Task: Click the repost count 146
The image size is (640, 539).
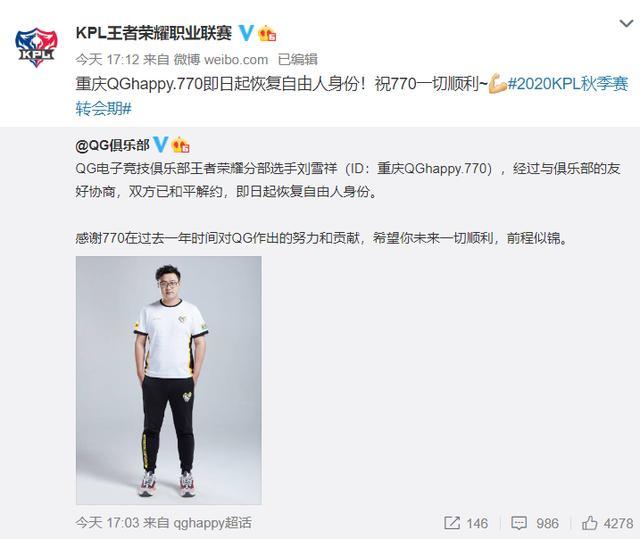Action: tap(477, 523)
